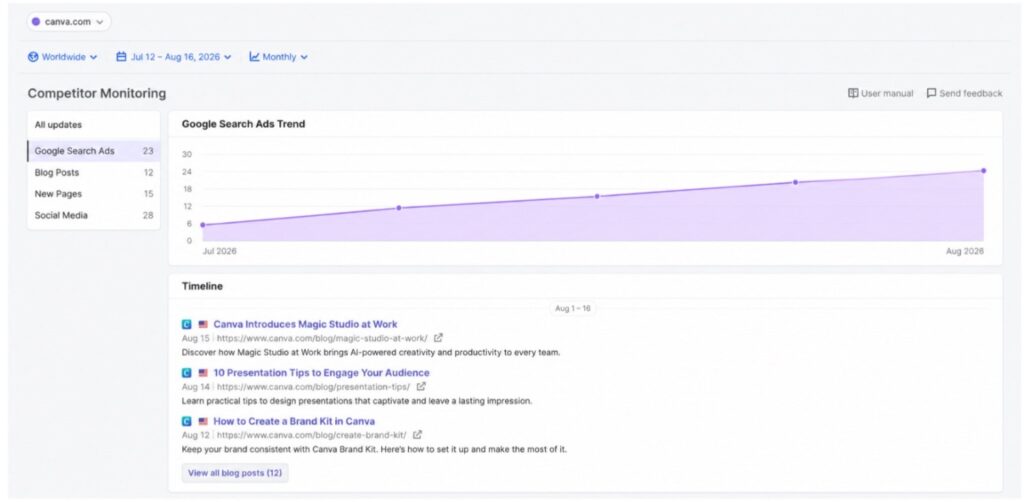The width and height of the screenshot is (1024, 502).
Task: Click the presentation-tips URL text
Action: (x=314, y=386)
